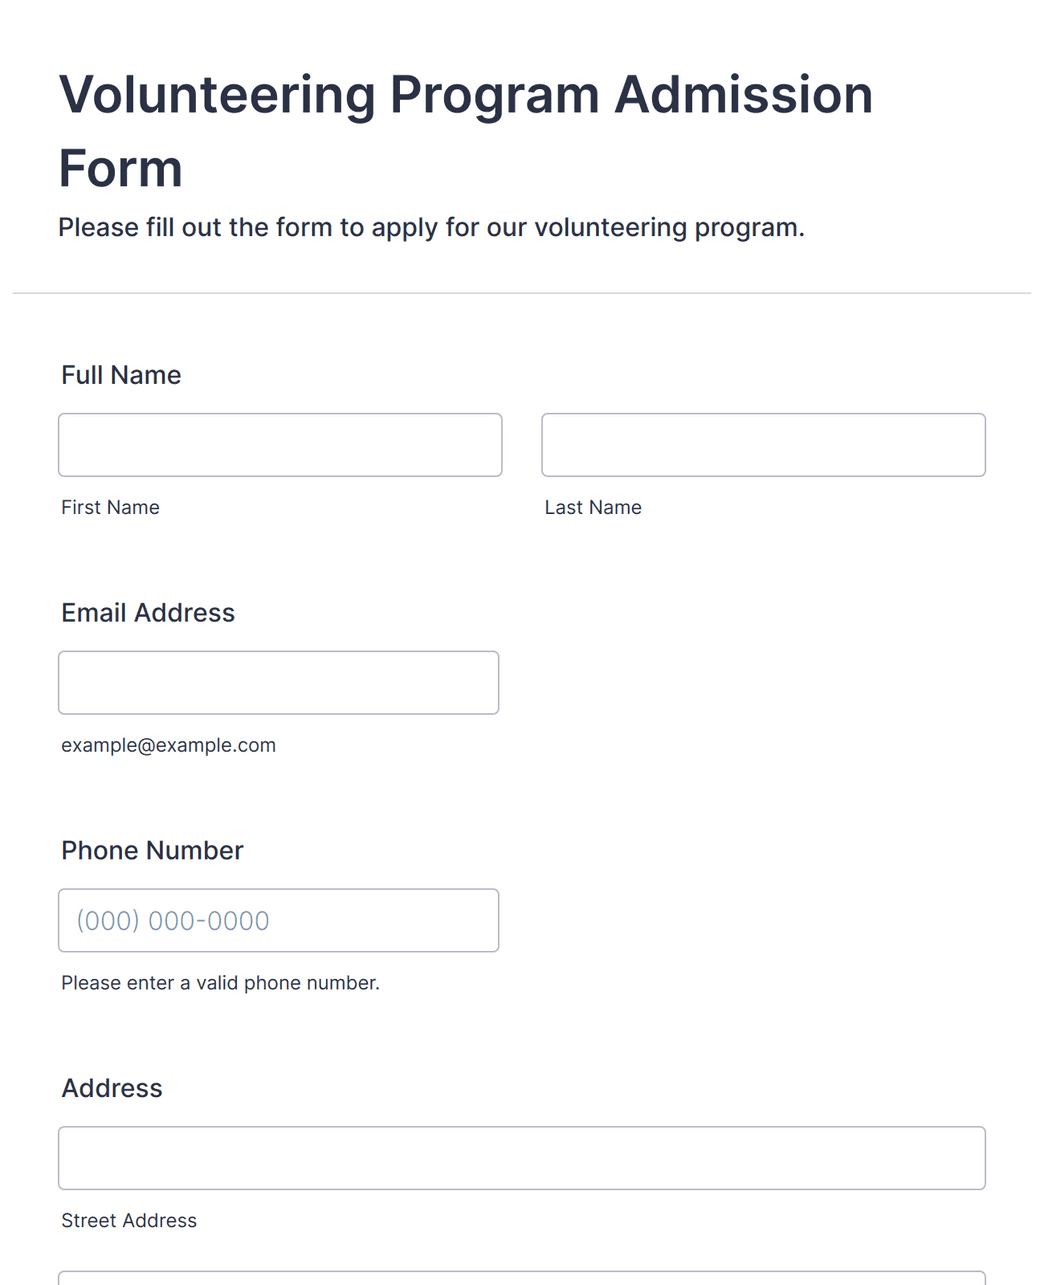Click the "Last Name" sublabel text
Screen dimensions: 1044x1285
[x=593, y=507]
